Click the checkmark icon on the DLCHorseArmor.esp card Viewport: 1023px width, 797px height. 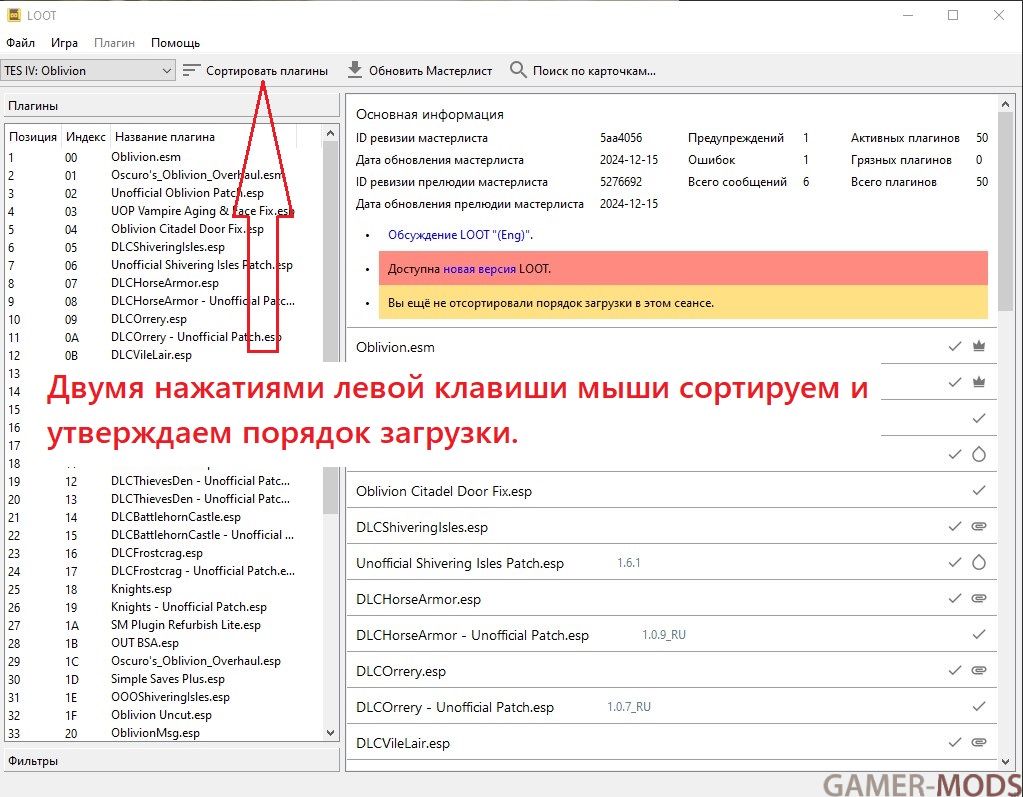point(954,598)
